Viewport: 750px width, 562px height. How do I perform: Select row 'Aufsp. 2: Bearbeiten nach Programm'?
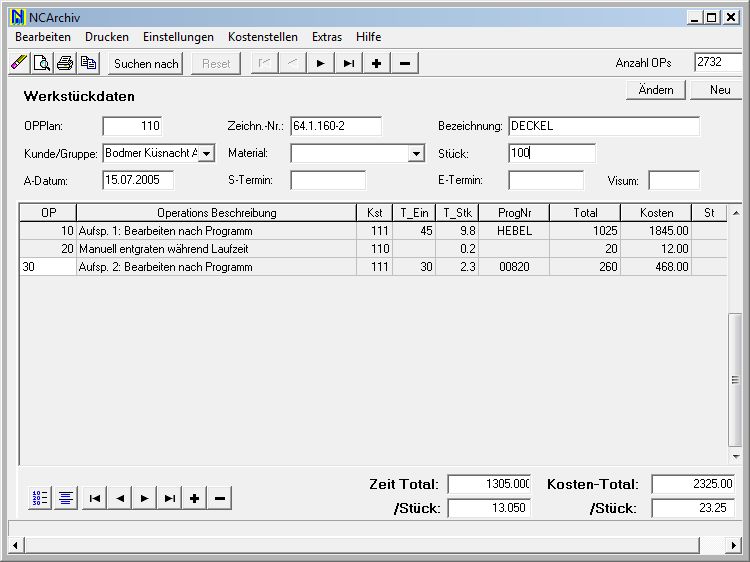pyautogui.click(x=373, y=267)
